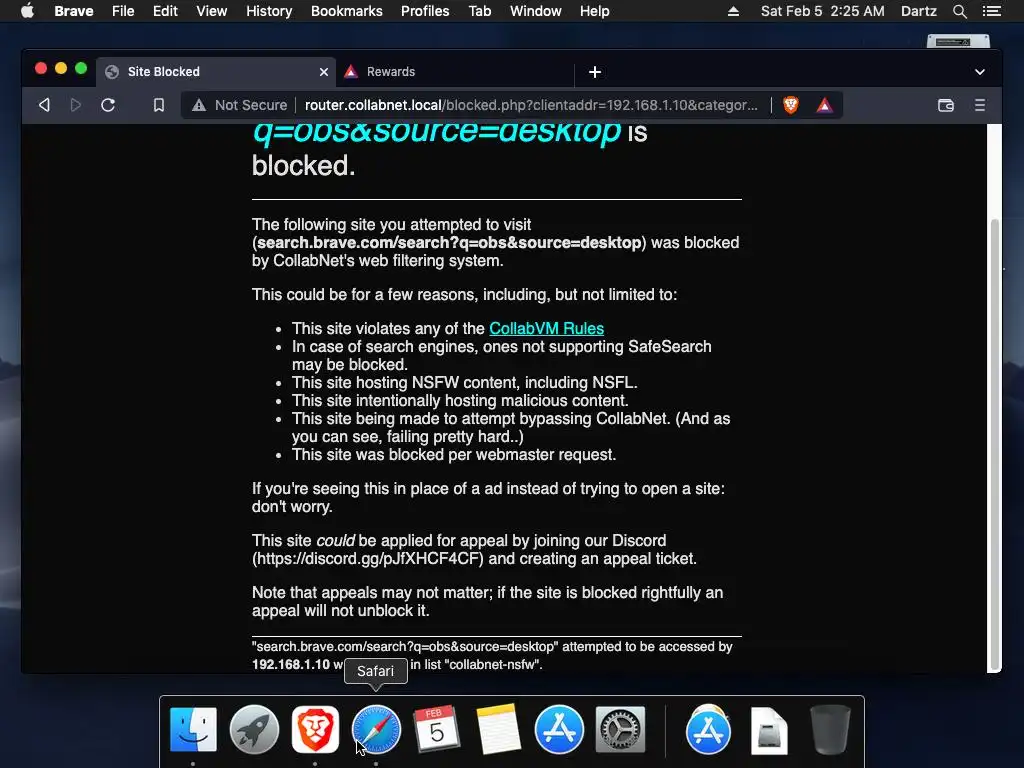
Task: Click the 192.168.1.10 address text
Action: [x=291, y=665]
